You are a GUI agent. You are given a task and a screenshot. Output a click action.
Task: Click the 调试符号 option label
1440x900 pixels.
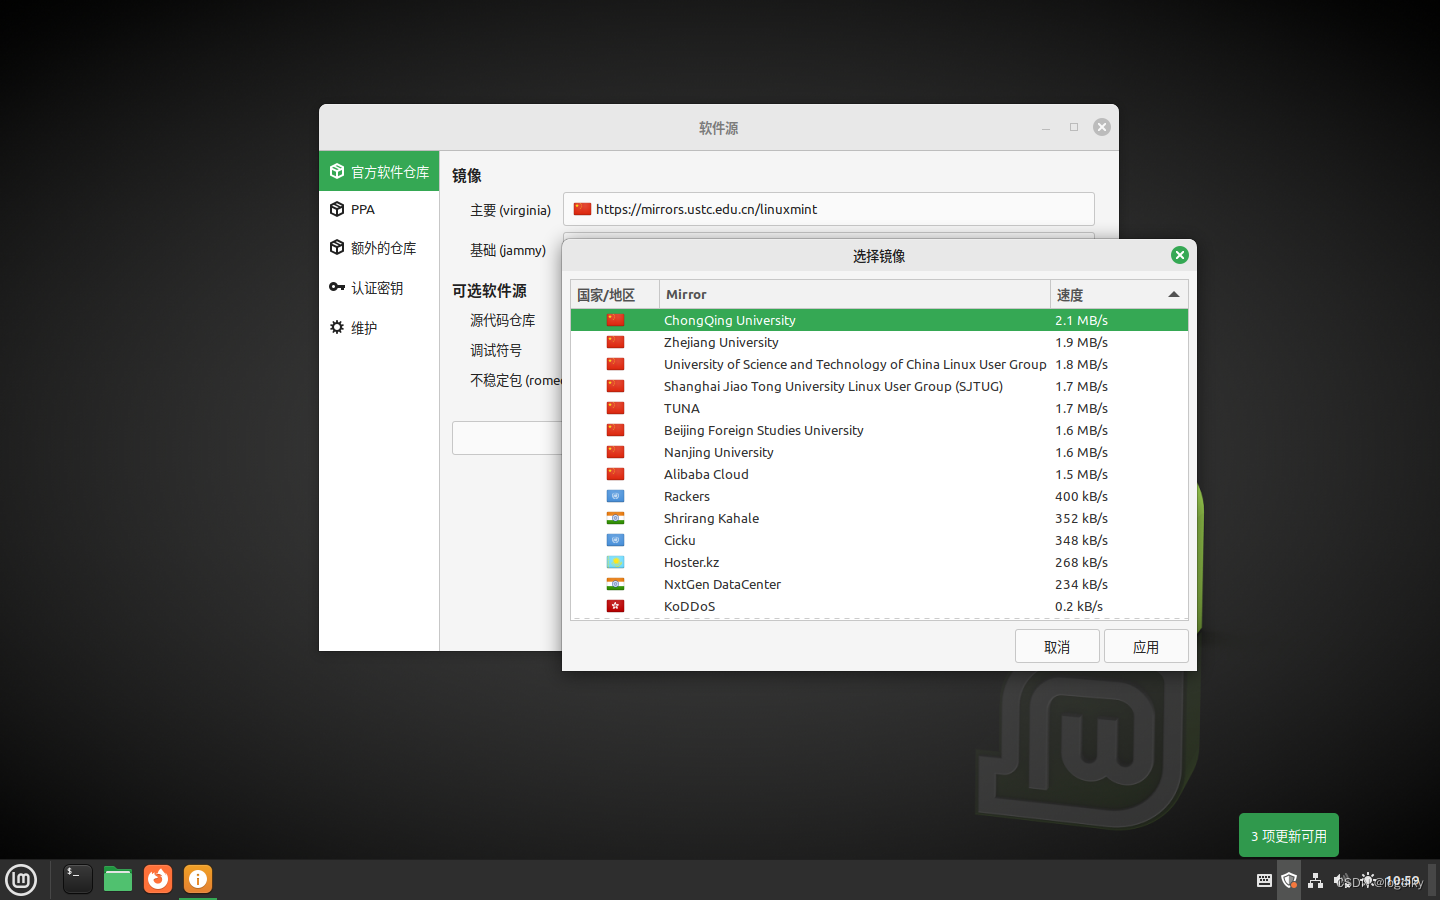(x=496, y=350)
